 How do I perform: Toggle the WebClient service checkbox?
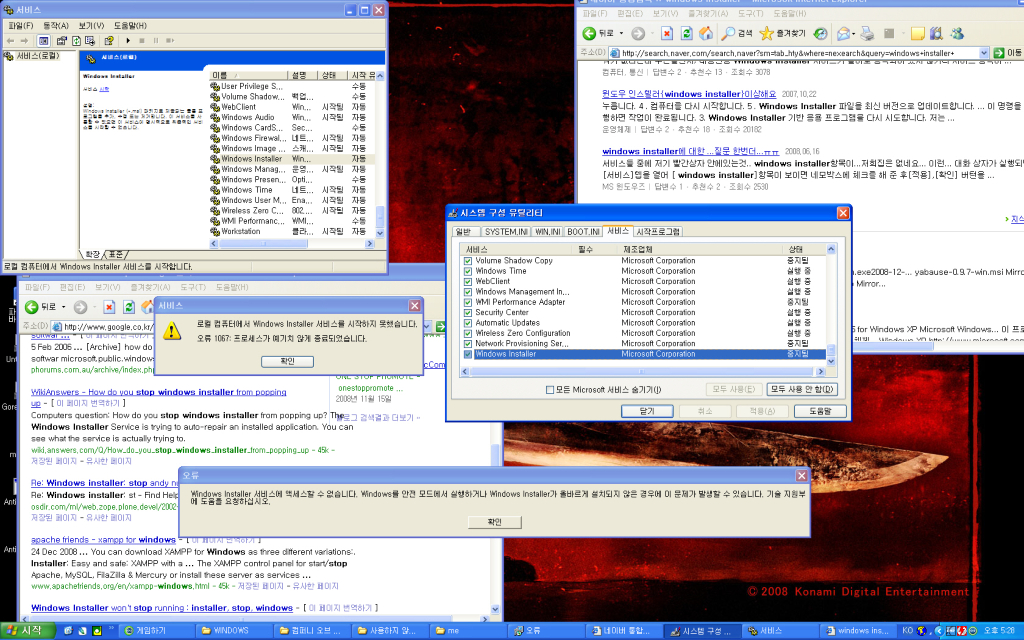tap(468, 282)
